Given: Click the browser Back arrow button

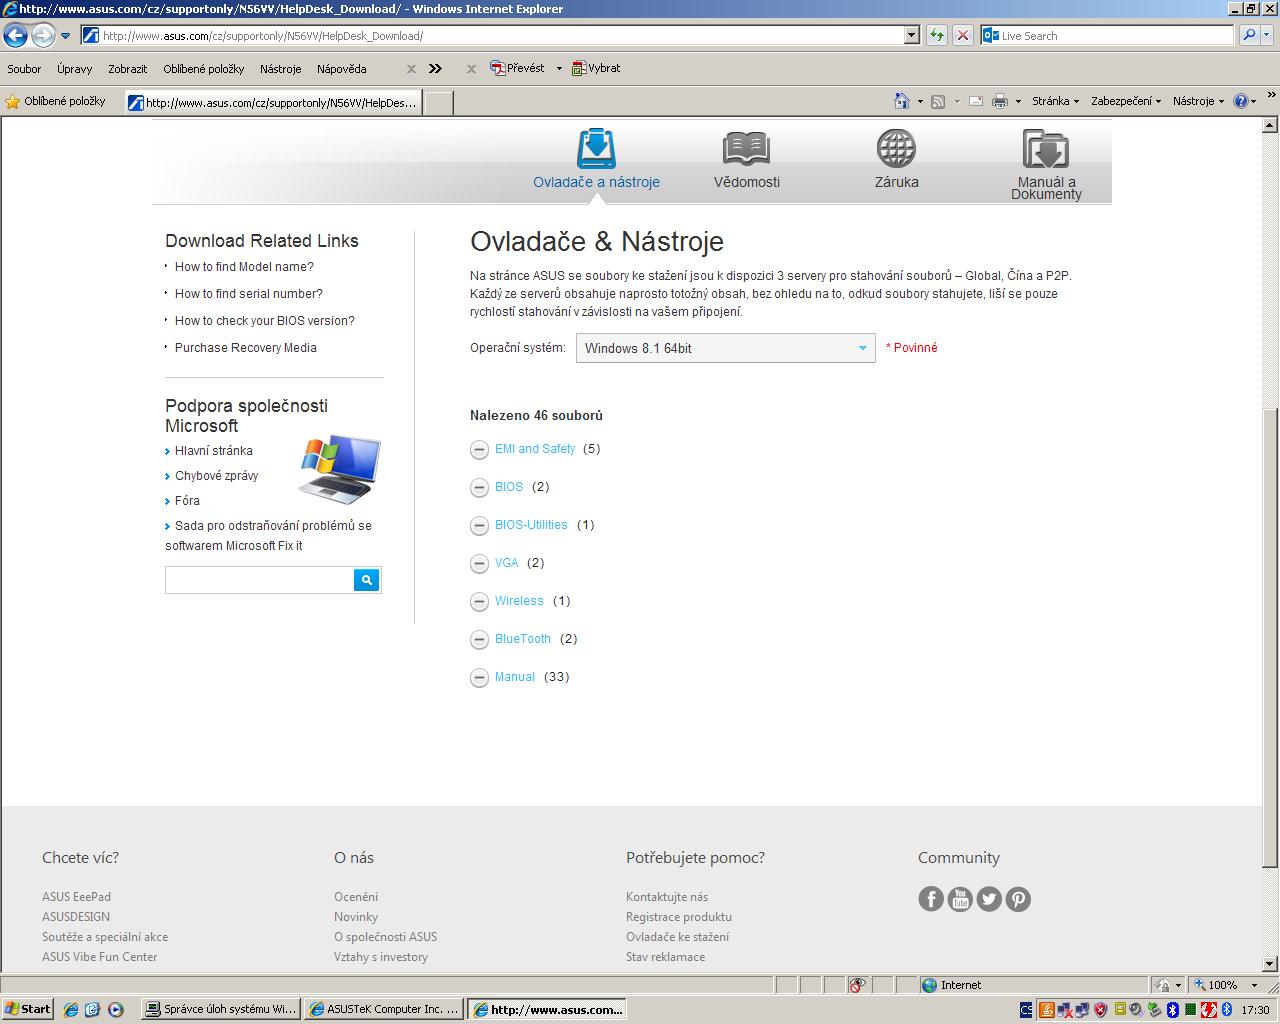Looking at the screenshot, I should click(x=15, y=36).
